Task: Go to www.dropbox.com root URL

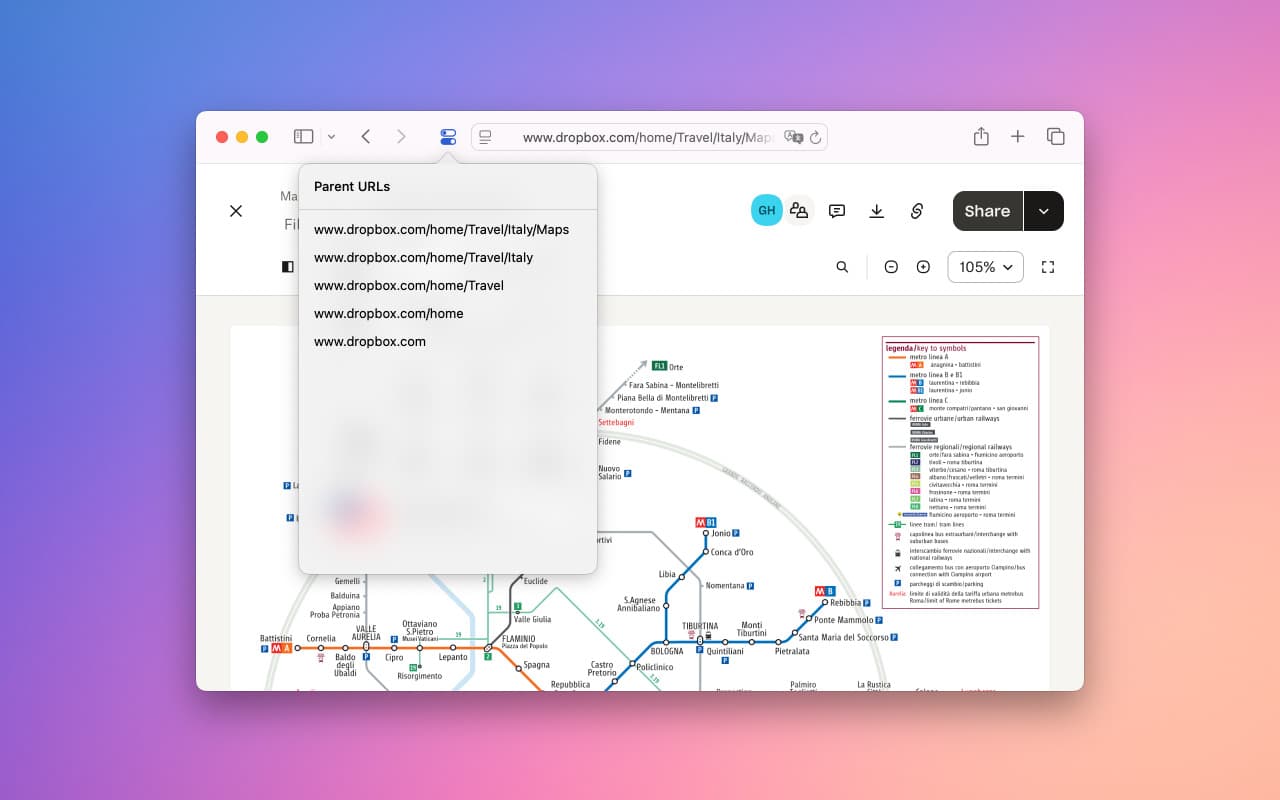Action: point(370,341)
